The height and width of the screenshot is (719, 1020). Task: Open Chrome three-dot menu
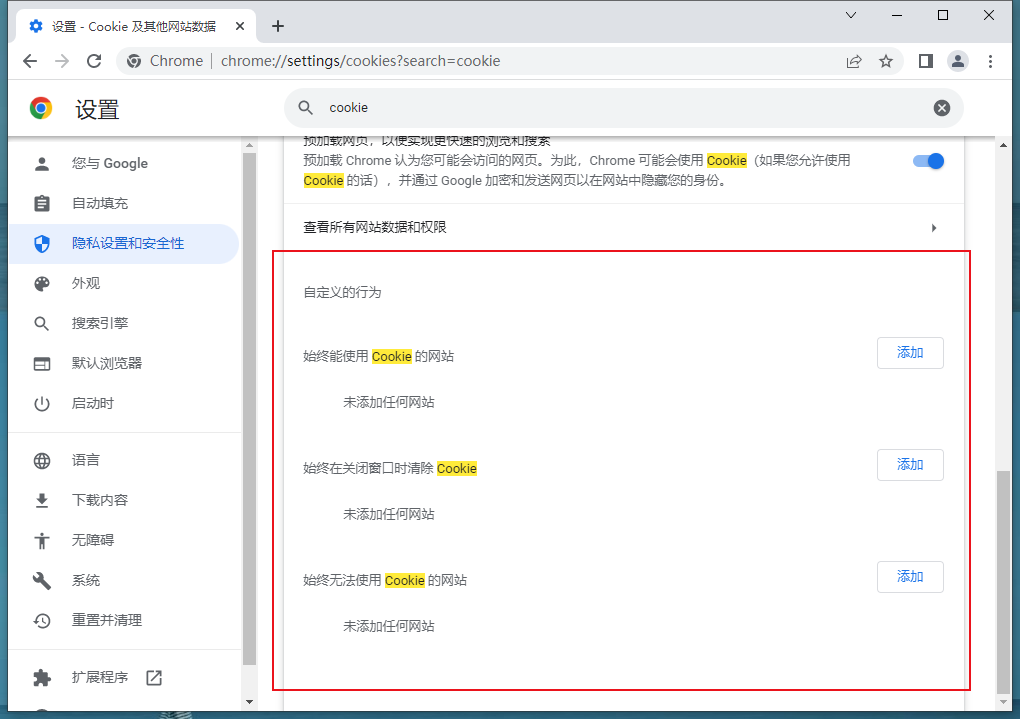(990, 61)
